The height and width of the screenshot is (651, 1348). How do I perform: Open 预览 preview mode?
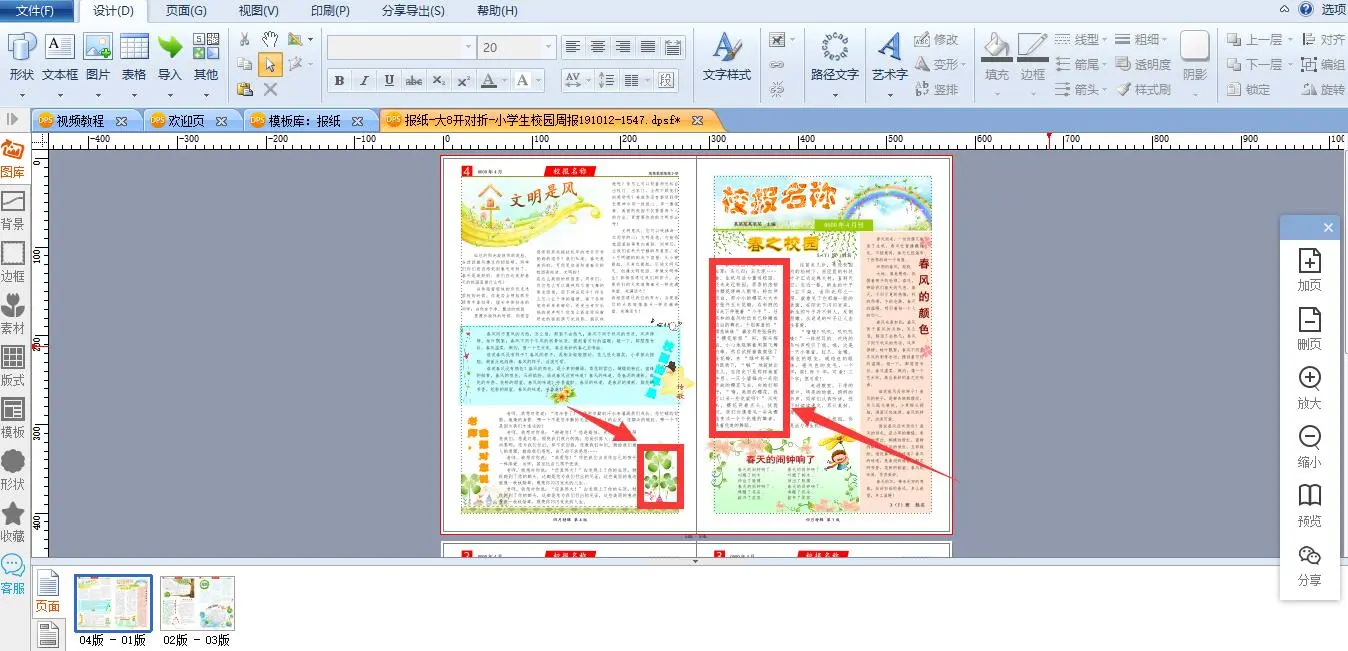pyautogui.click(x=1309, y=506)
